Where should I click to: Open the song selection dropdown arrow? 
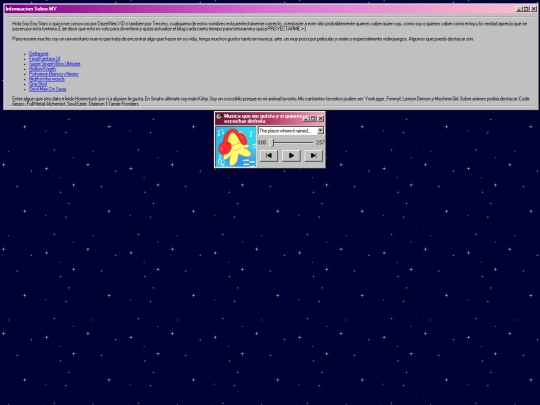pyautogui.click(x=320, y=131)
